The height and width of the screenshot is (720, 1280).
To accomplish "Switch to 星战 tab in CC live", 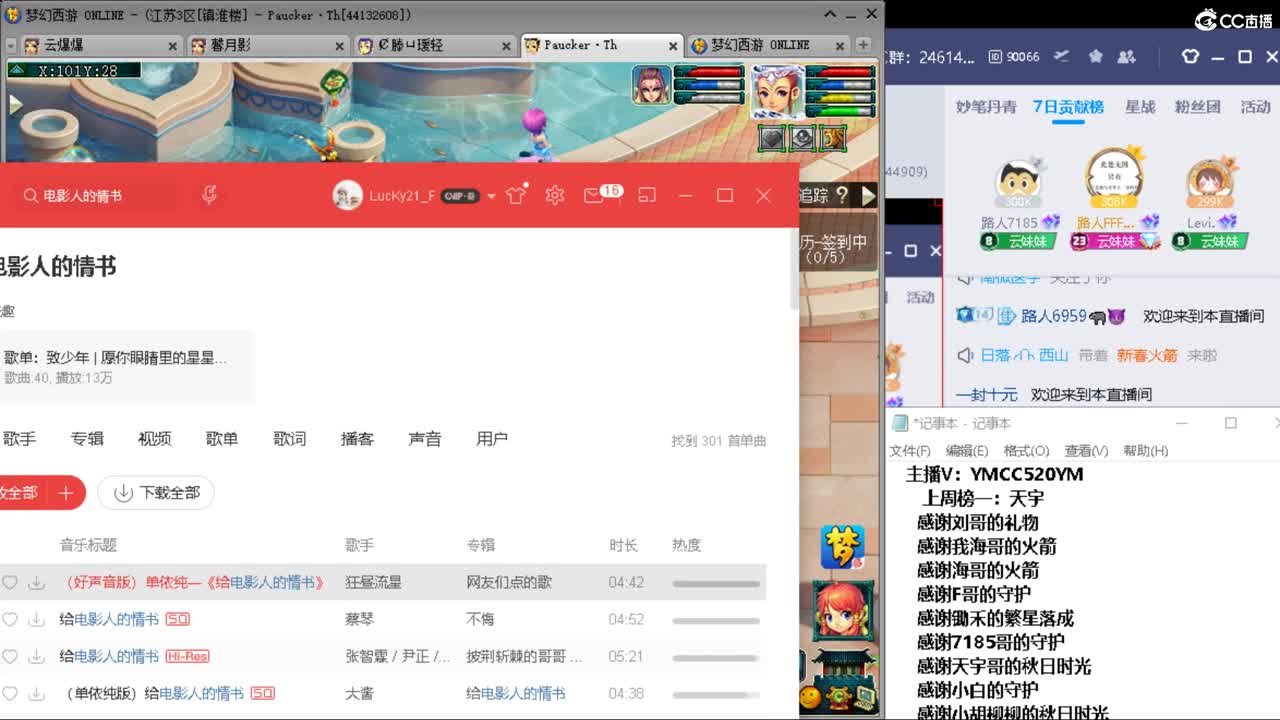I will 1140,107.
